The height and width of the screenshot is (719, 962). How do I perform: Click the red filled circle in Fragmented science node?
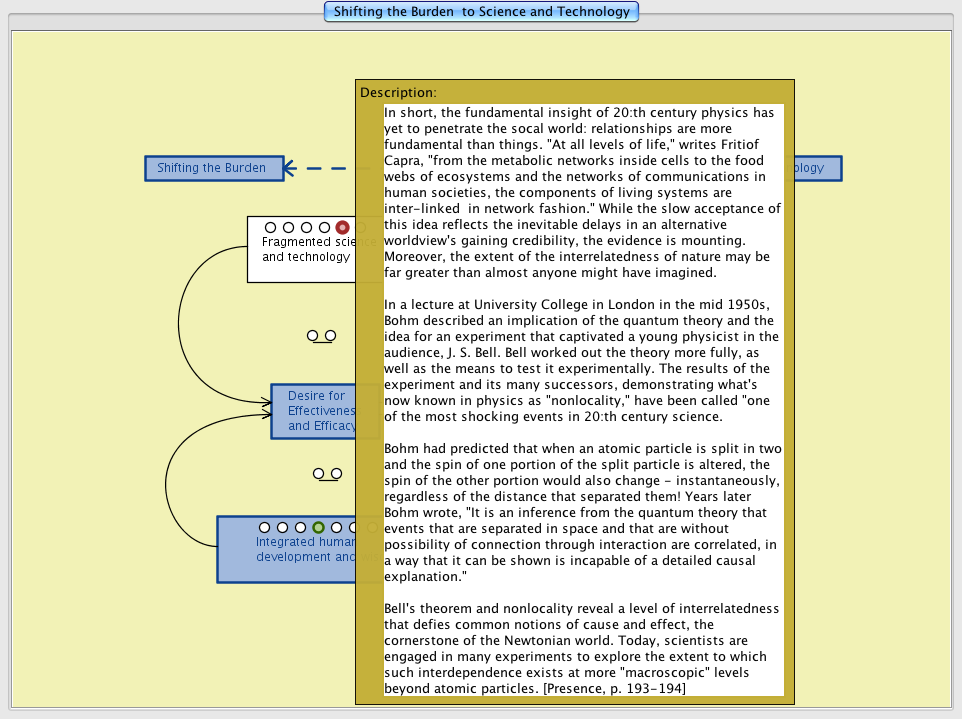click(x=342, y=228)
